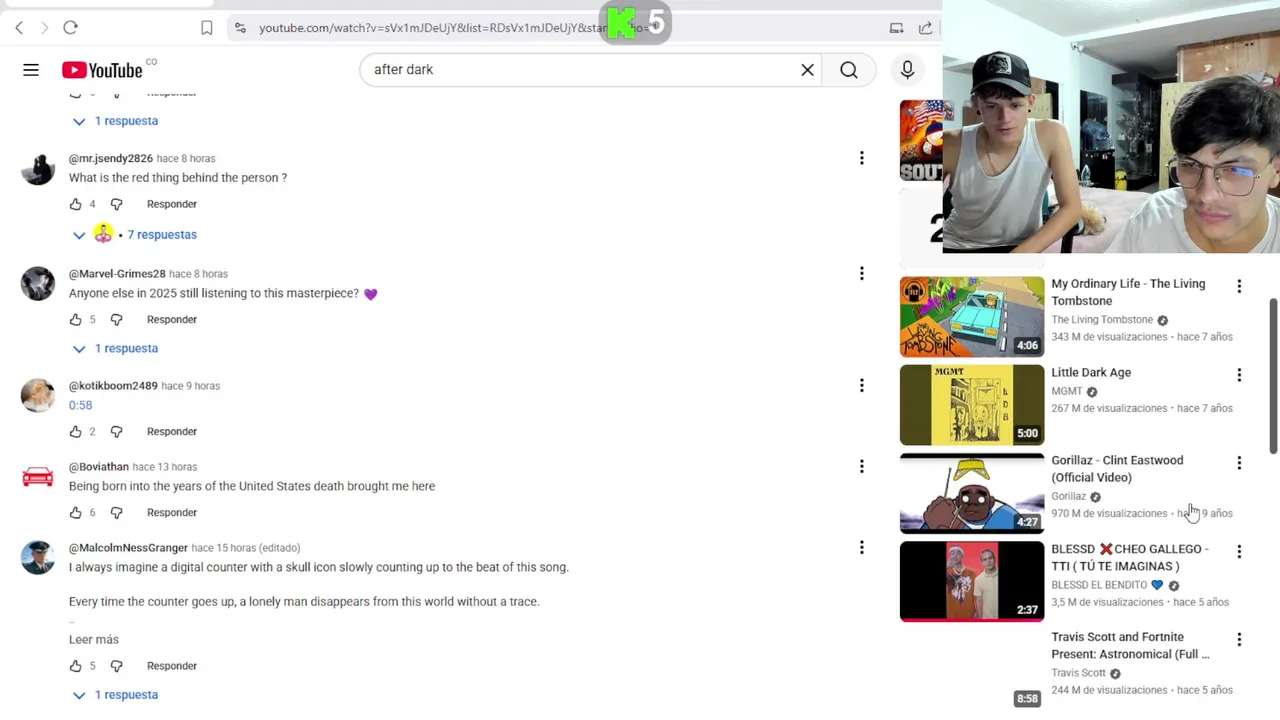Reply to @mr.jsendy2826 with Responder
This screenshot has width=1280, height=720.
tap(172, 204)
